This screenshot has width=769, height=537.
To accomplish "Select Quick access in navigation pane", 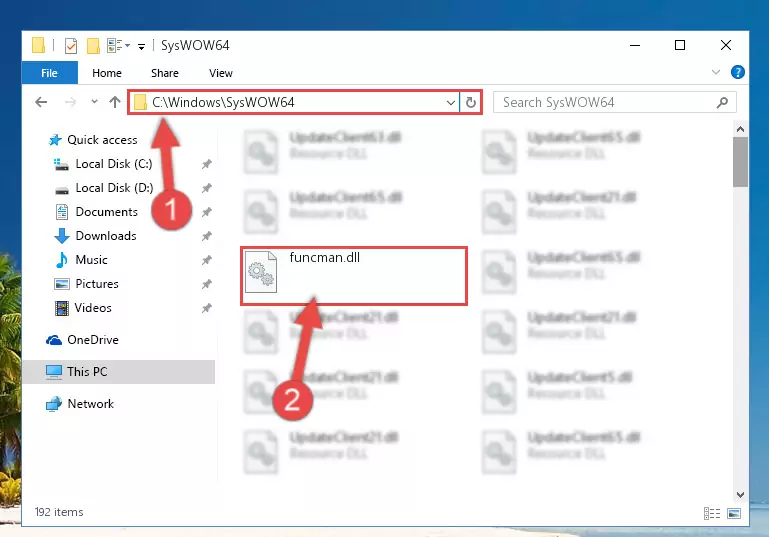I will (102, 140).
